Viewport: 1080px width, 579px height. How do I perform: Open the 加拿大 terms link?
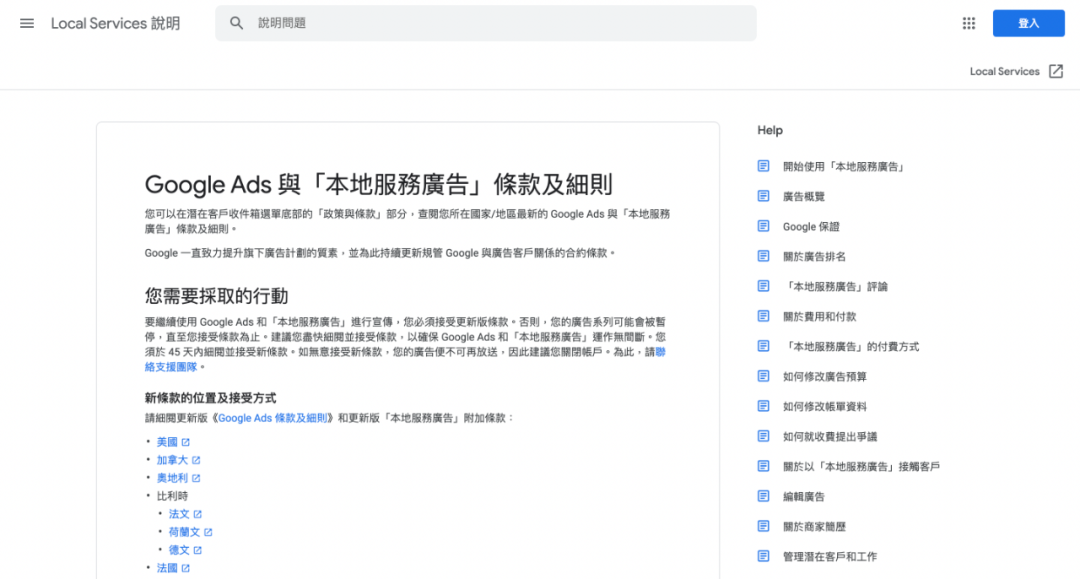[172, 460]
